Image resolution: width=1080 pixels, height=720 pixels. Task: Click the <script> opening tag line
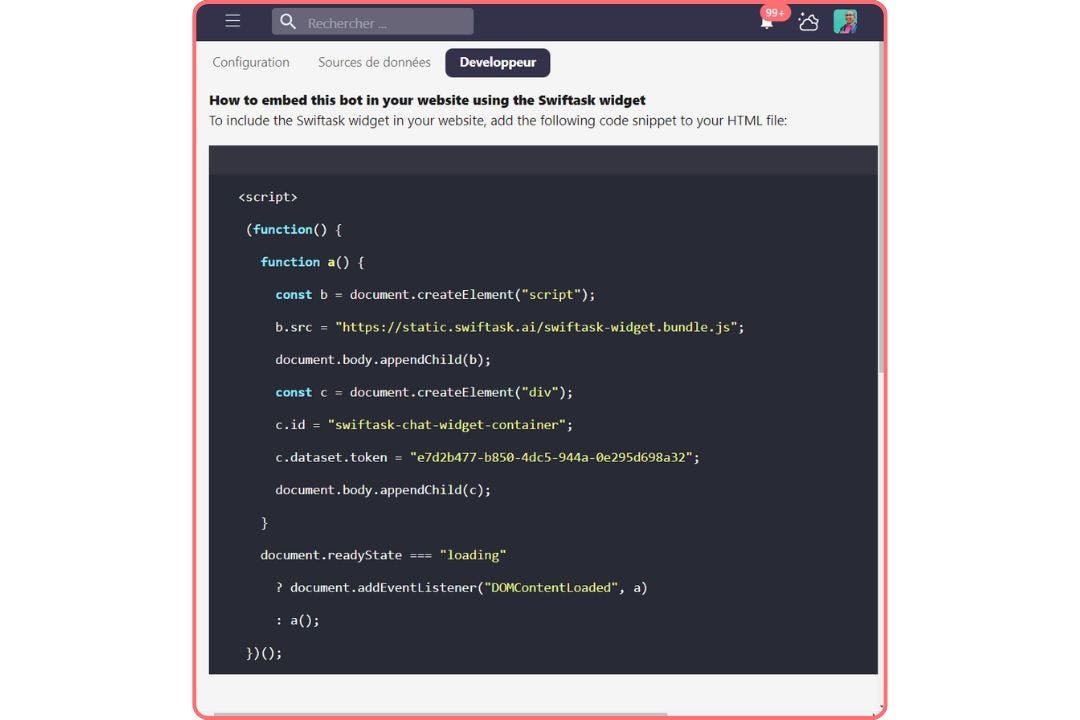pyautogui.click(x=268, y=197)
